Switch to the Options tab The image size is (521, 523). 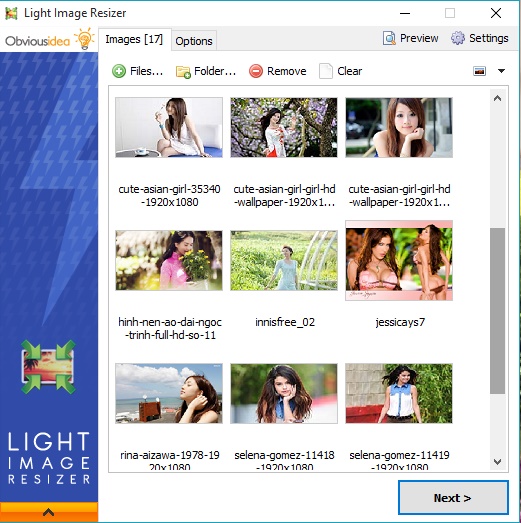tap(194, 41)
